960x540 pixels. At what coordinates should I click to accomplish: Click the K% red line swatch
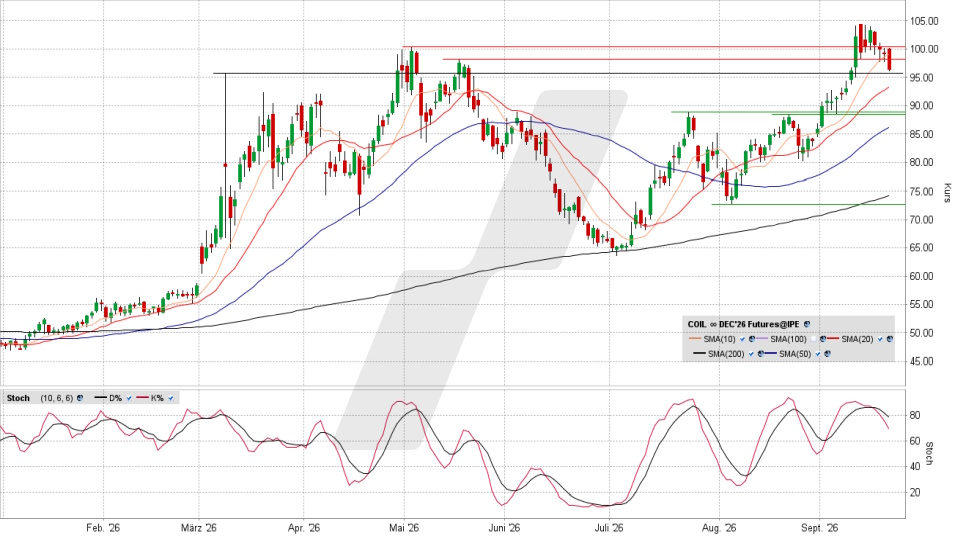142,397
